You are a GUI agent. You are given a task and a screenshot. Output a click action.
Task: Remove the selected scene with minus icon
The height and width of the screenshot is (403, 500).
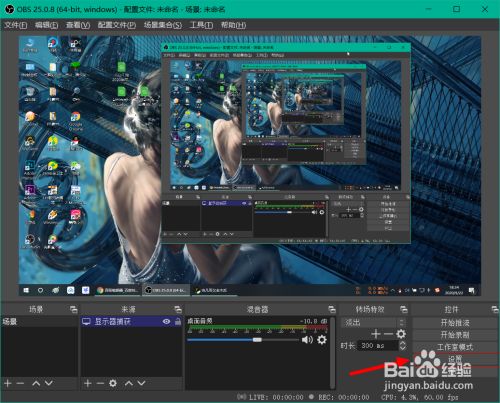click(x=20, y=383)
